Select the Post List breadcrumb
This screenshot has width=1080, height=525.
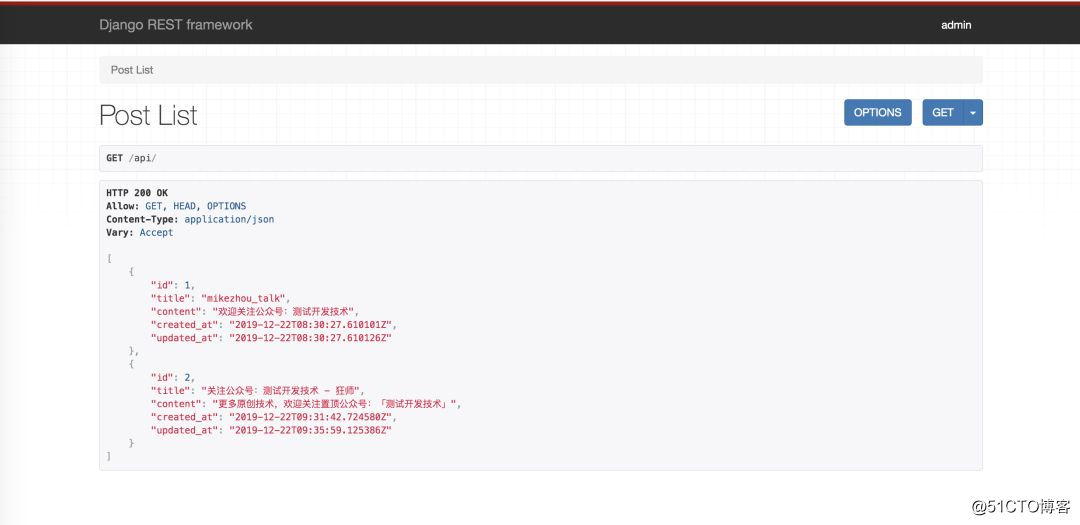click(132, 70)
